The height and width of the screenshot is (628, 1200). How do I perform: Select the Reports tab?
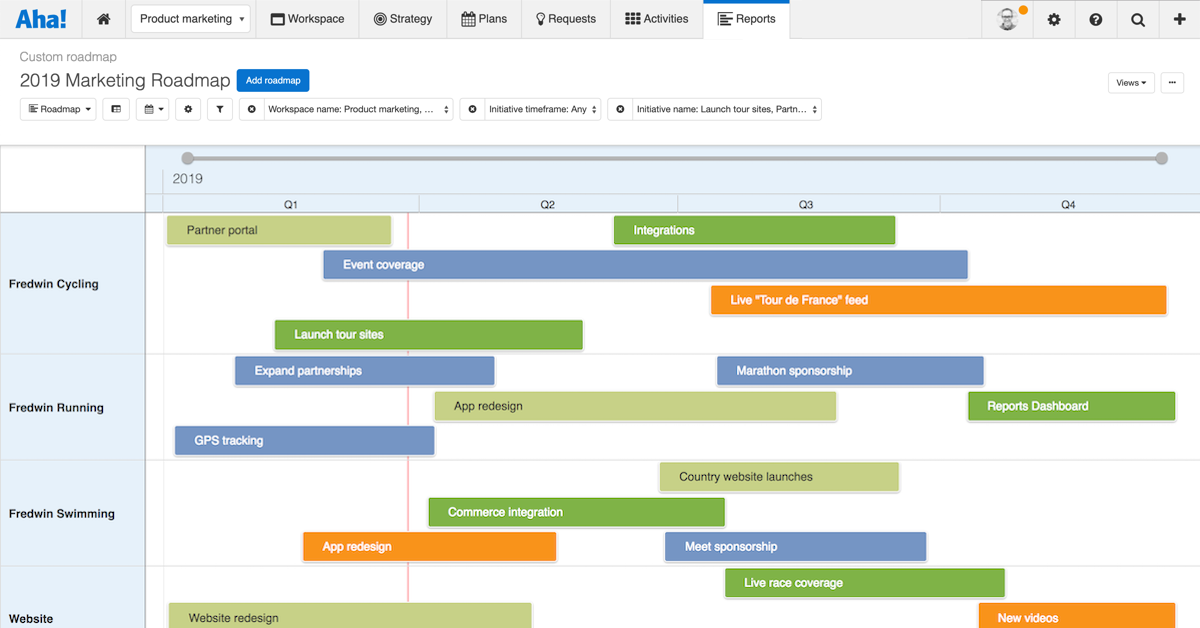coord(746,19)
